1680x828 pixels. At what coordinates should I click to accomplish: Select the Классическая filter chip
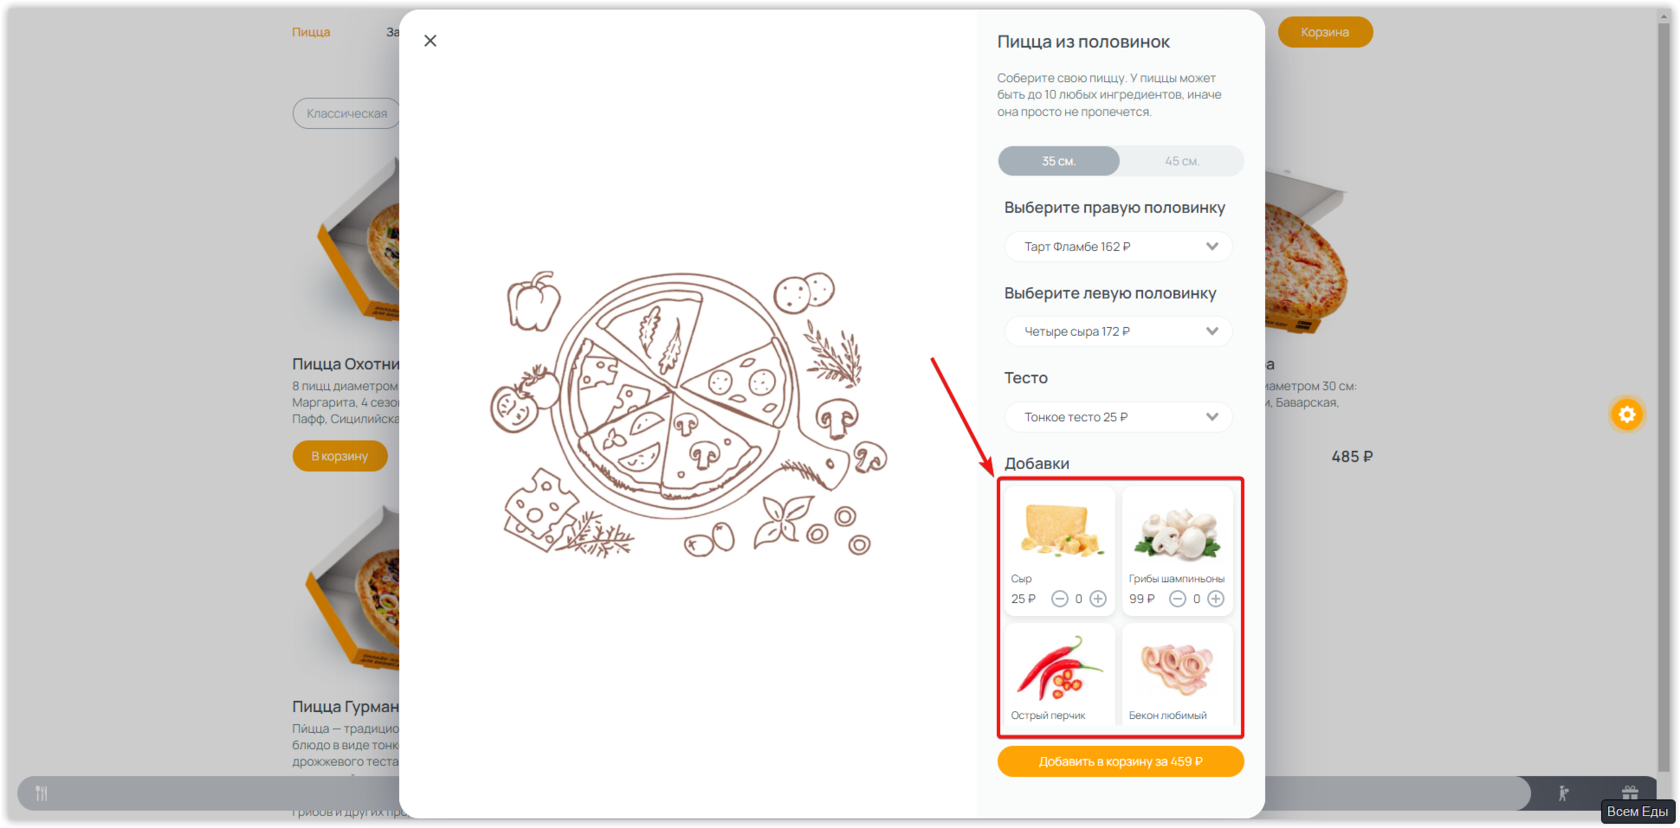pos(346,113)
